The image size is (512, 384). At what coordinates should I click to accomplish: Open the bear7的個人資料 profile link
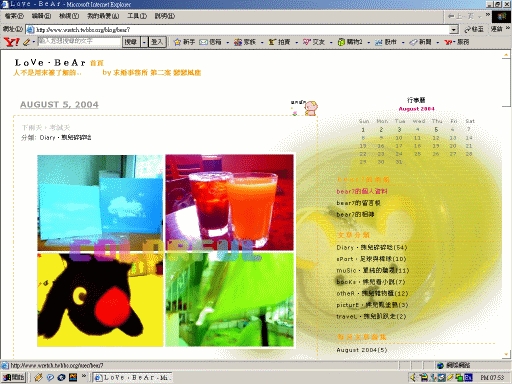click(362, 191)
